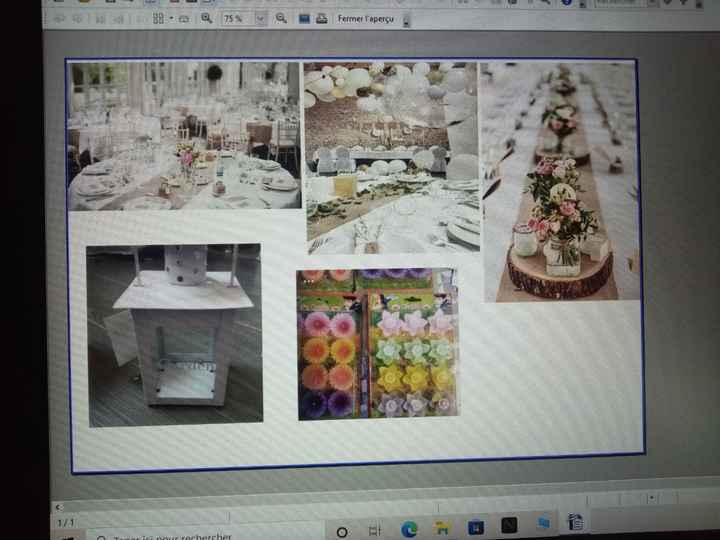Open Task View on the taskbar
Image resolution: width=720 pixels, height=540 pixels.
point(374,531)
